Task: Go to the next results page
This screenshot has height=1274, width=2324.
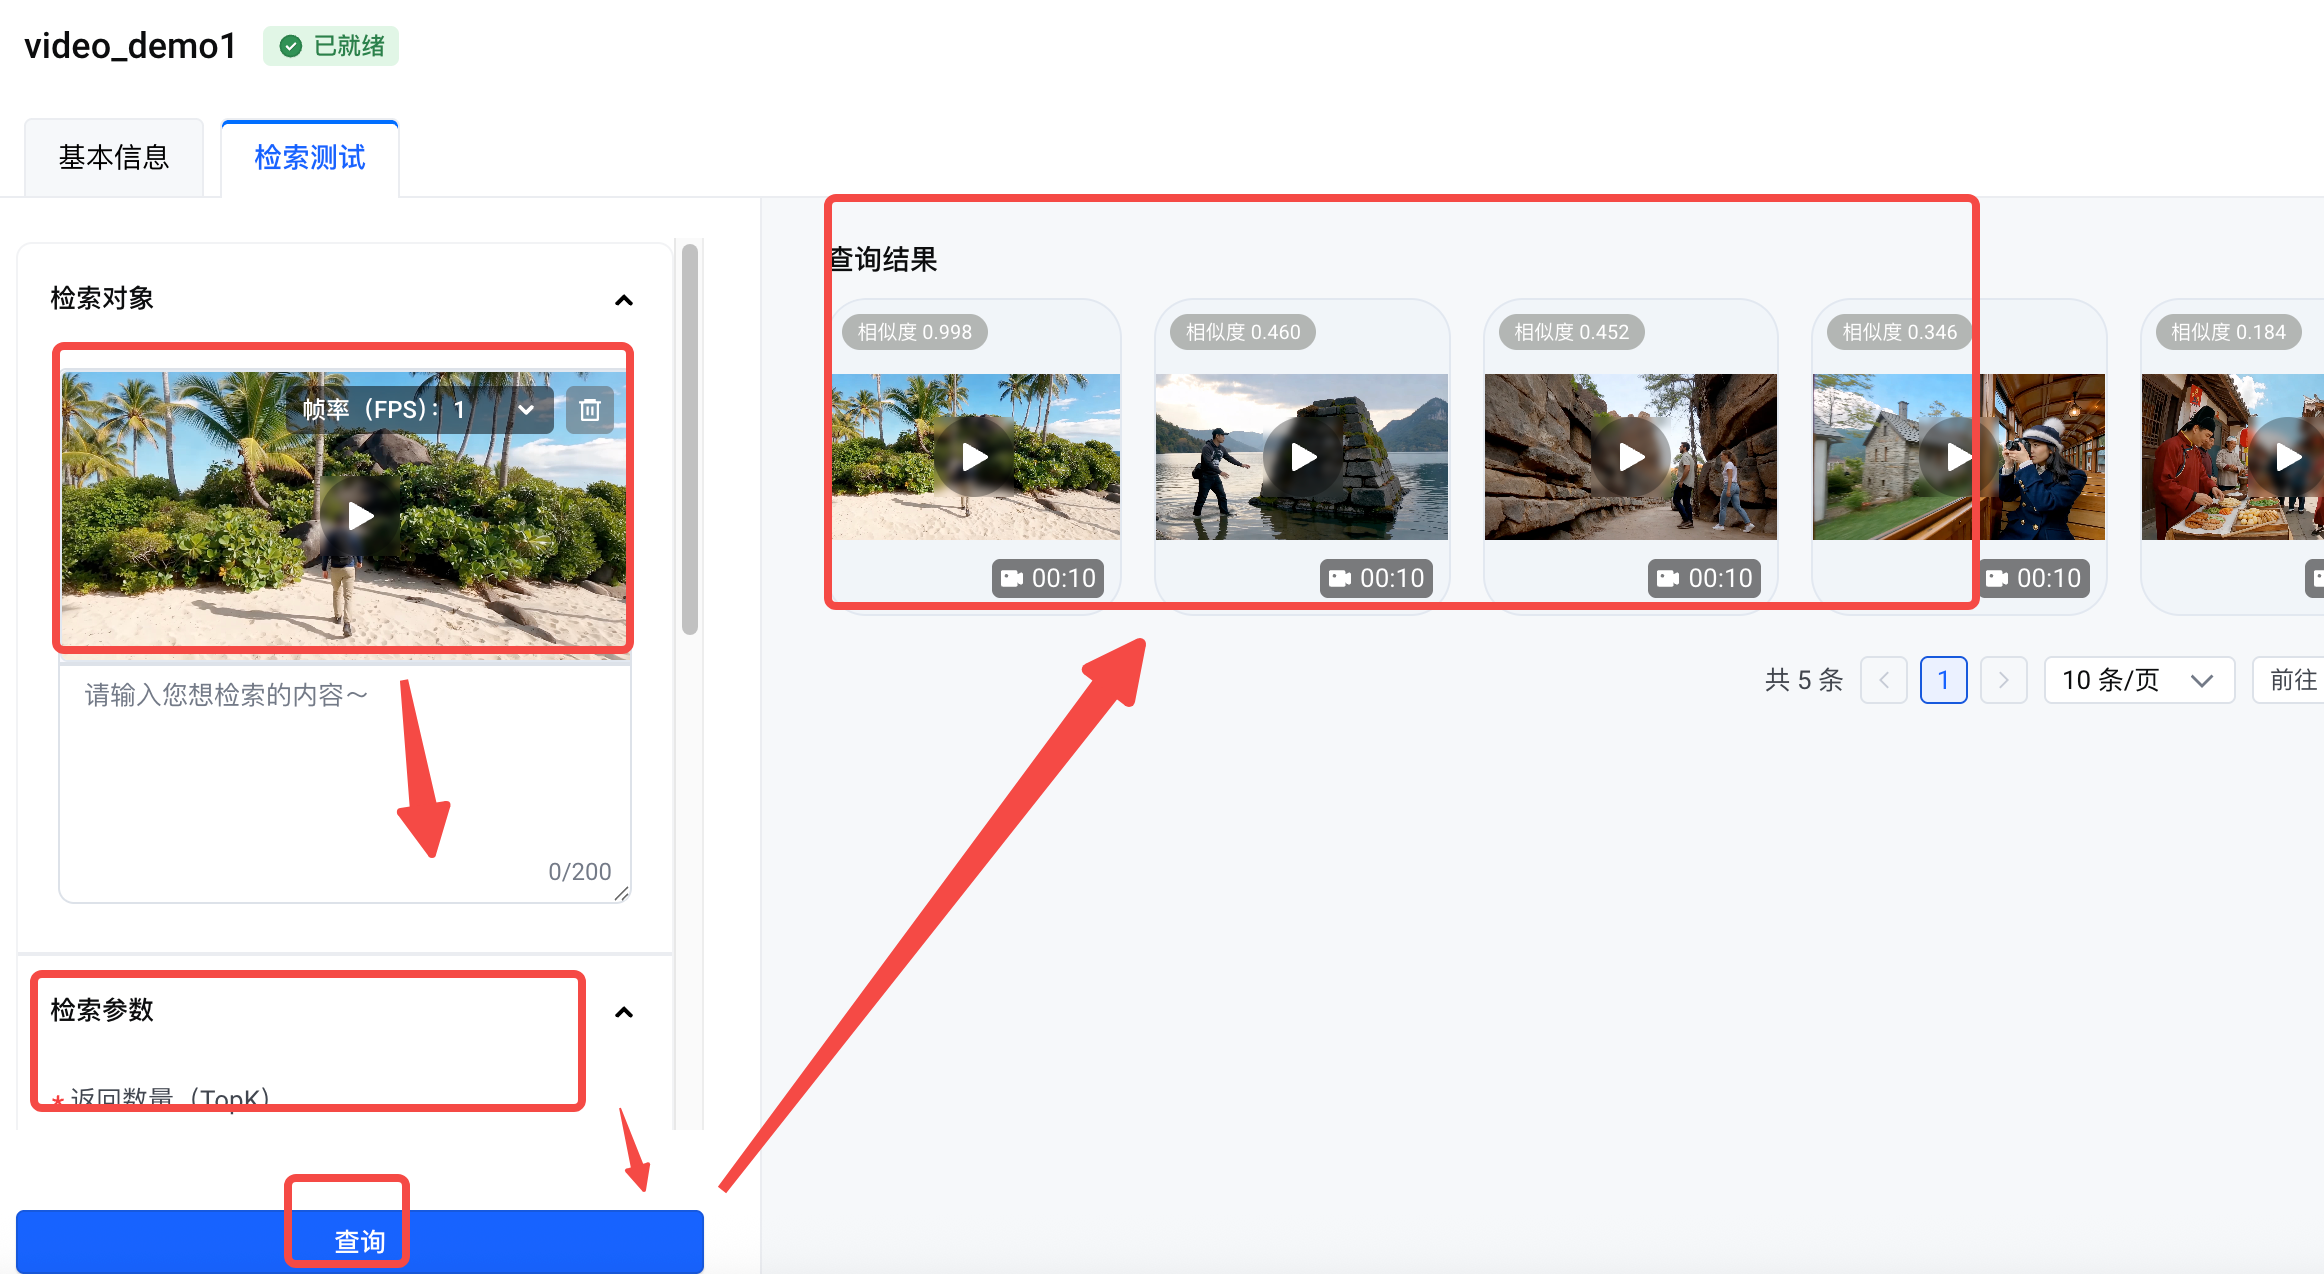Action: (x=2003, y=680)
